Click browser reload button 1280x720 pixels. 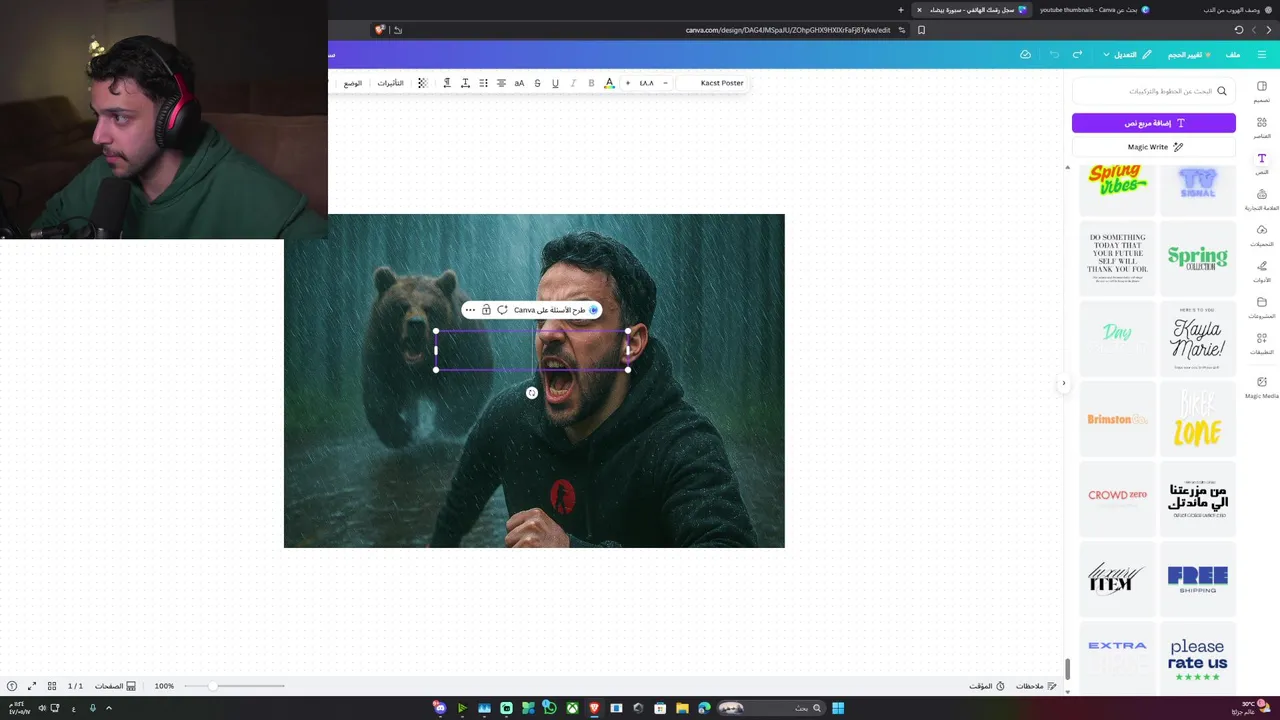point(1239,30)
